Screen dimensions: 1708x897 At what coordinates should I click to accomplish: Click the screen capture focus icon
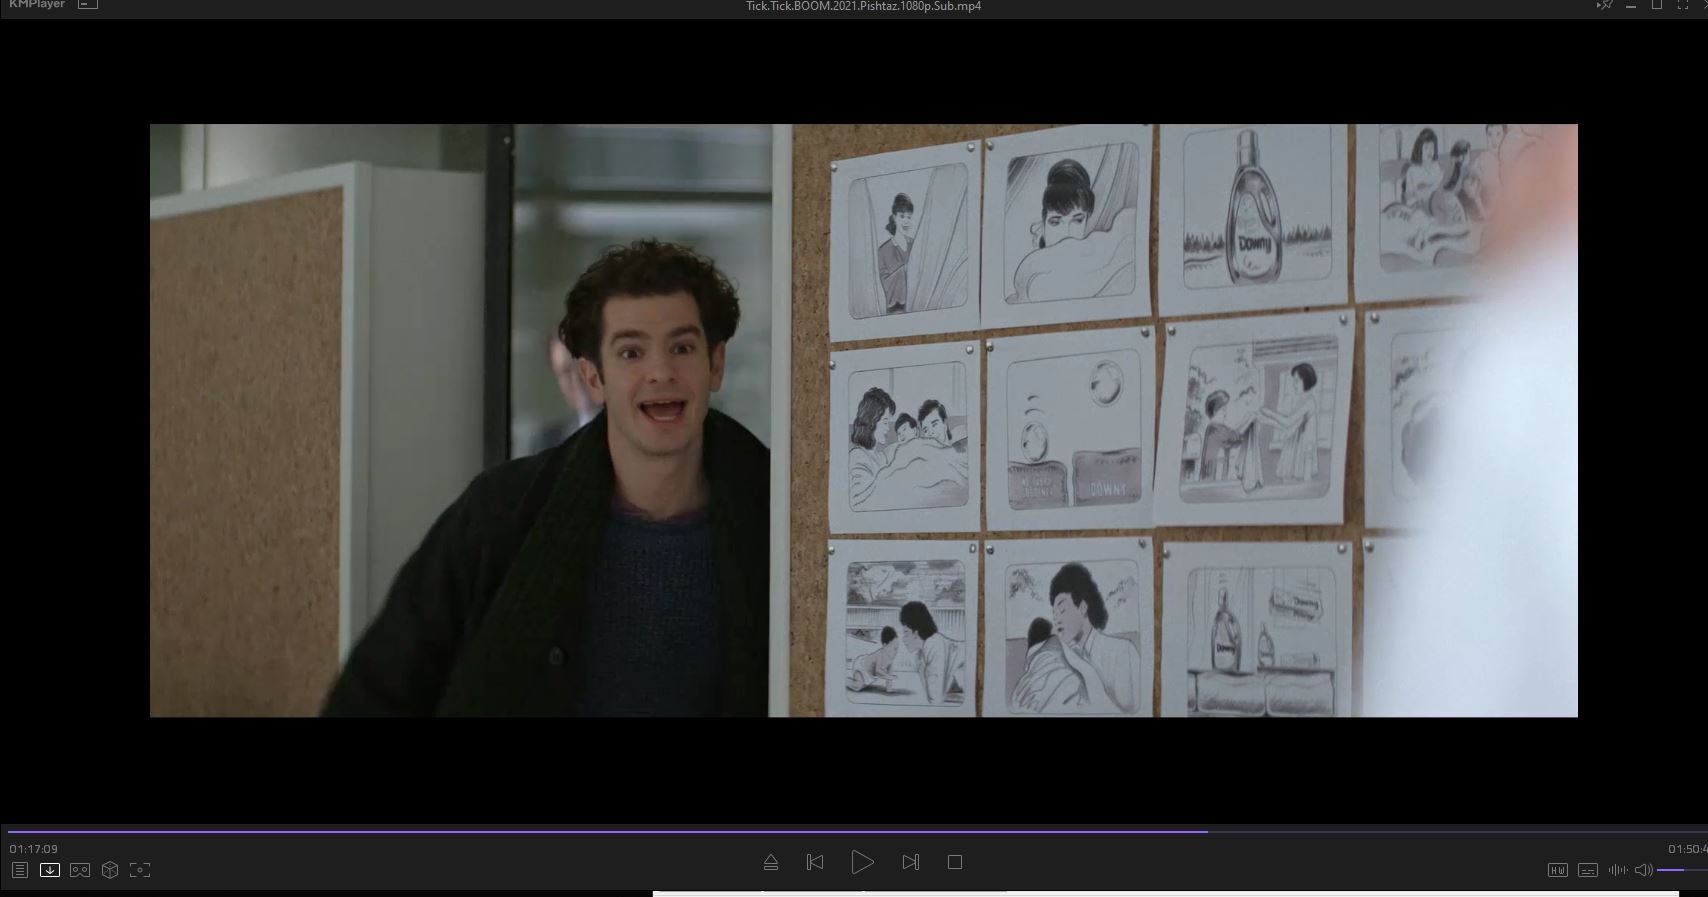pos(140,870)
